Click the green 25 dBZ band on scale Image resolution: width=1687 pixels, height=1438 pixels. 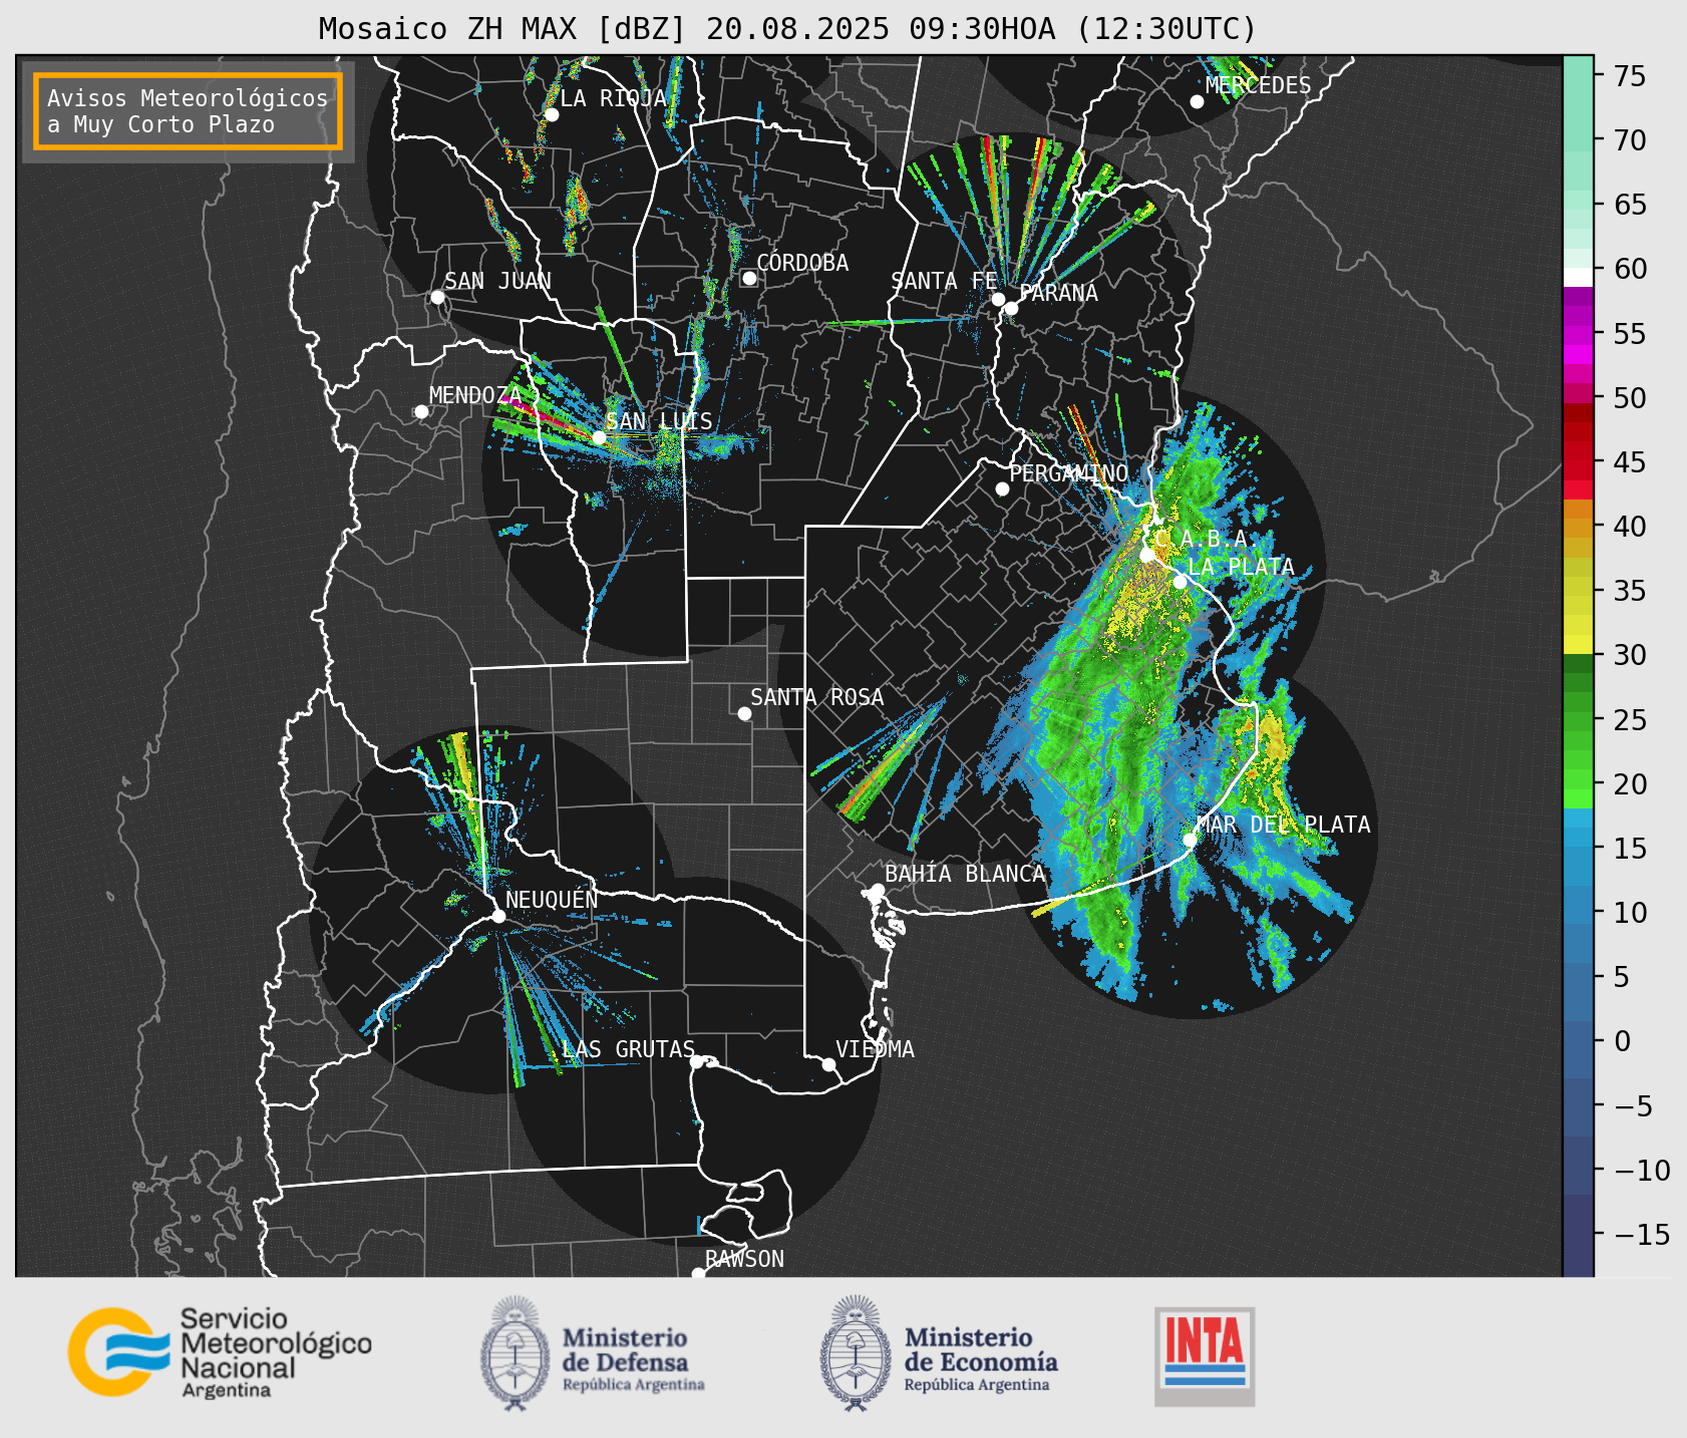(1578, 720)
